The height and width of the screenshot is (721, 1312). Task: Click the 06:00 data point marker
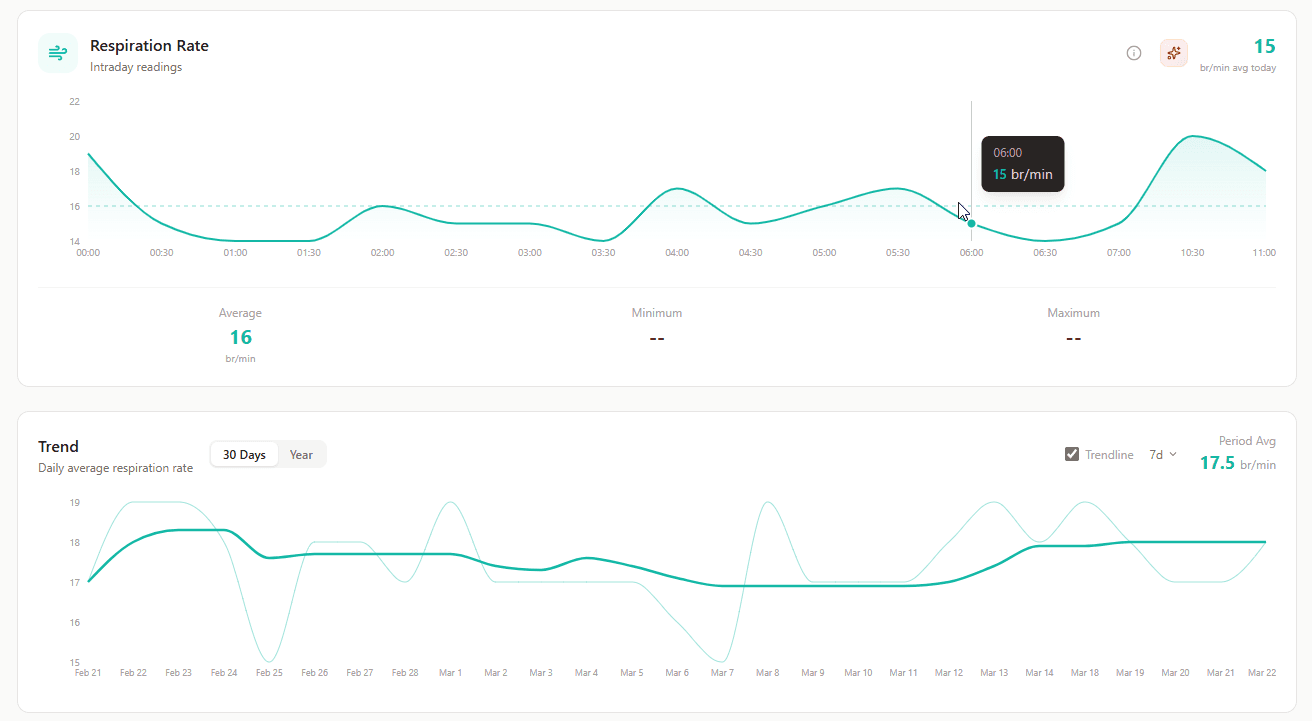coord(972,224)
